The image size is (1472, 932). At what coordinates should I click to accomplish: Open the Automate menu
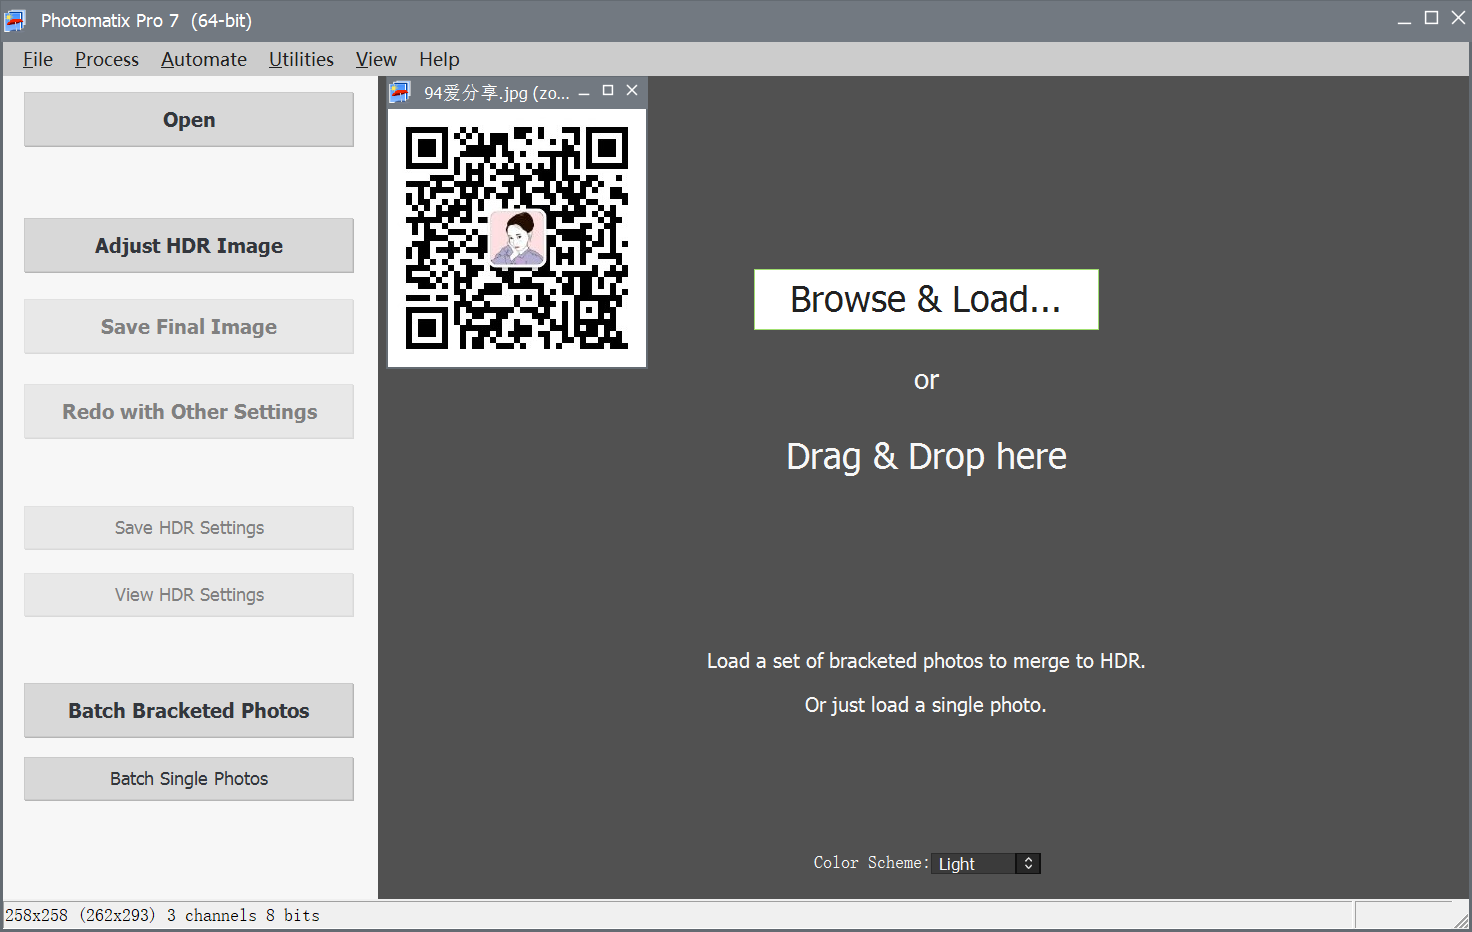(204, 59)
